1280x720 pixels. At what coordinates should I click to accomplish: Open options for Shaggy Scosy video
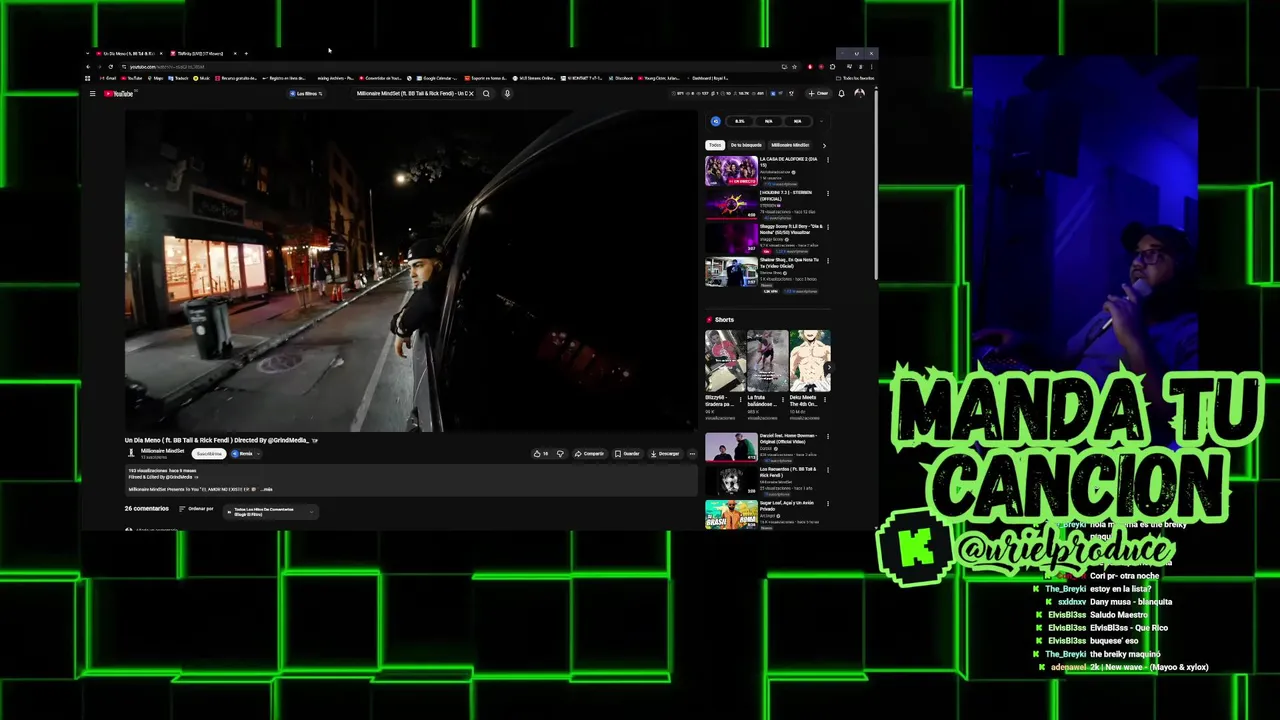[828, 227]
